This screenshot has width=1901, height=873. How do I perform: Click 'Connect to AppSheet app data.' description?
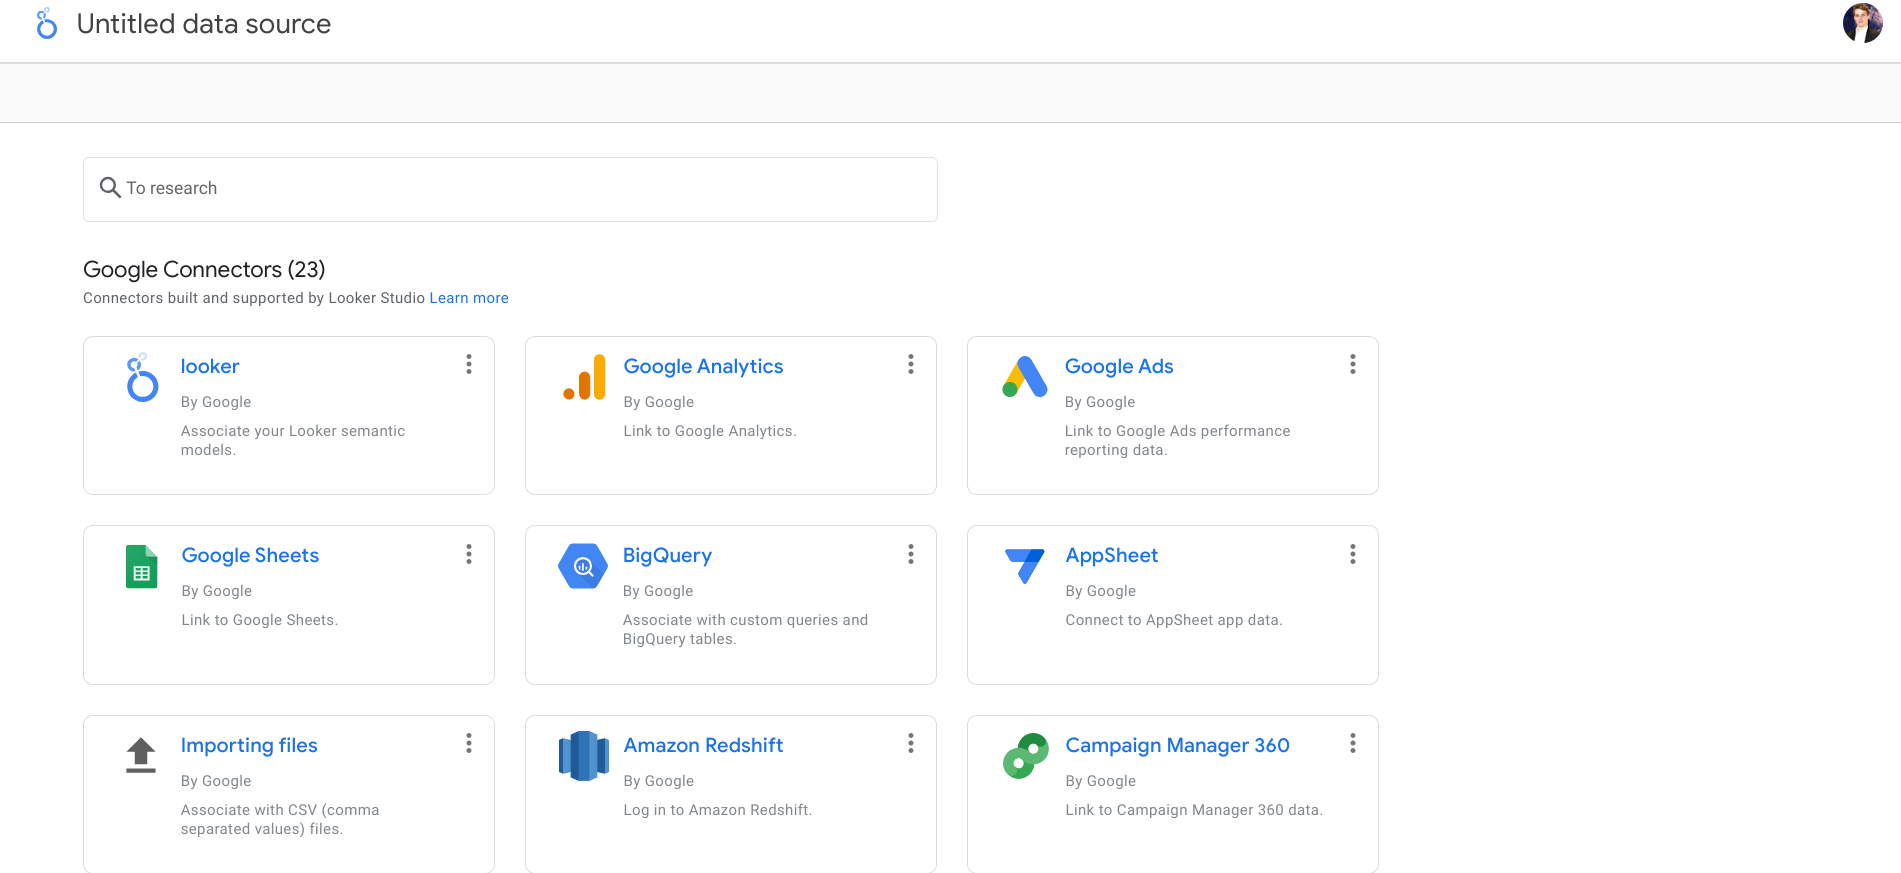coord(1173,620)
